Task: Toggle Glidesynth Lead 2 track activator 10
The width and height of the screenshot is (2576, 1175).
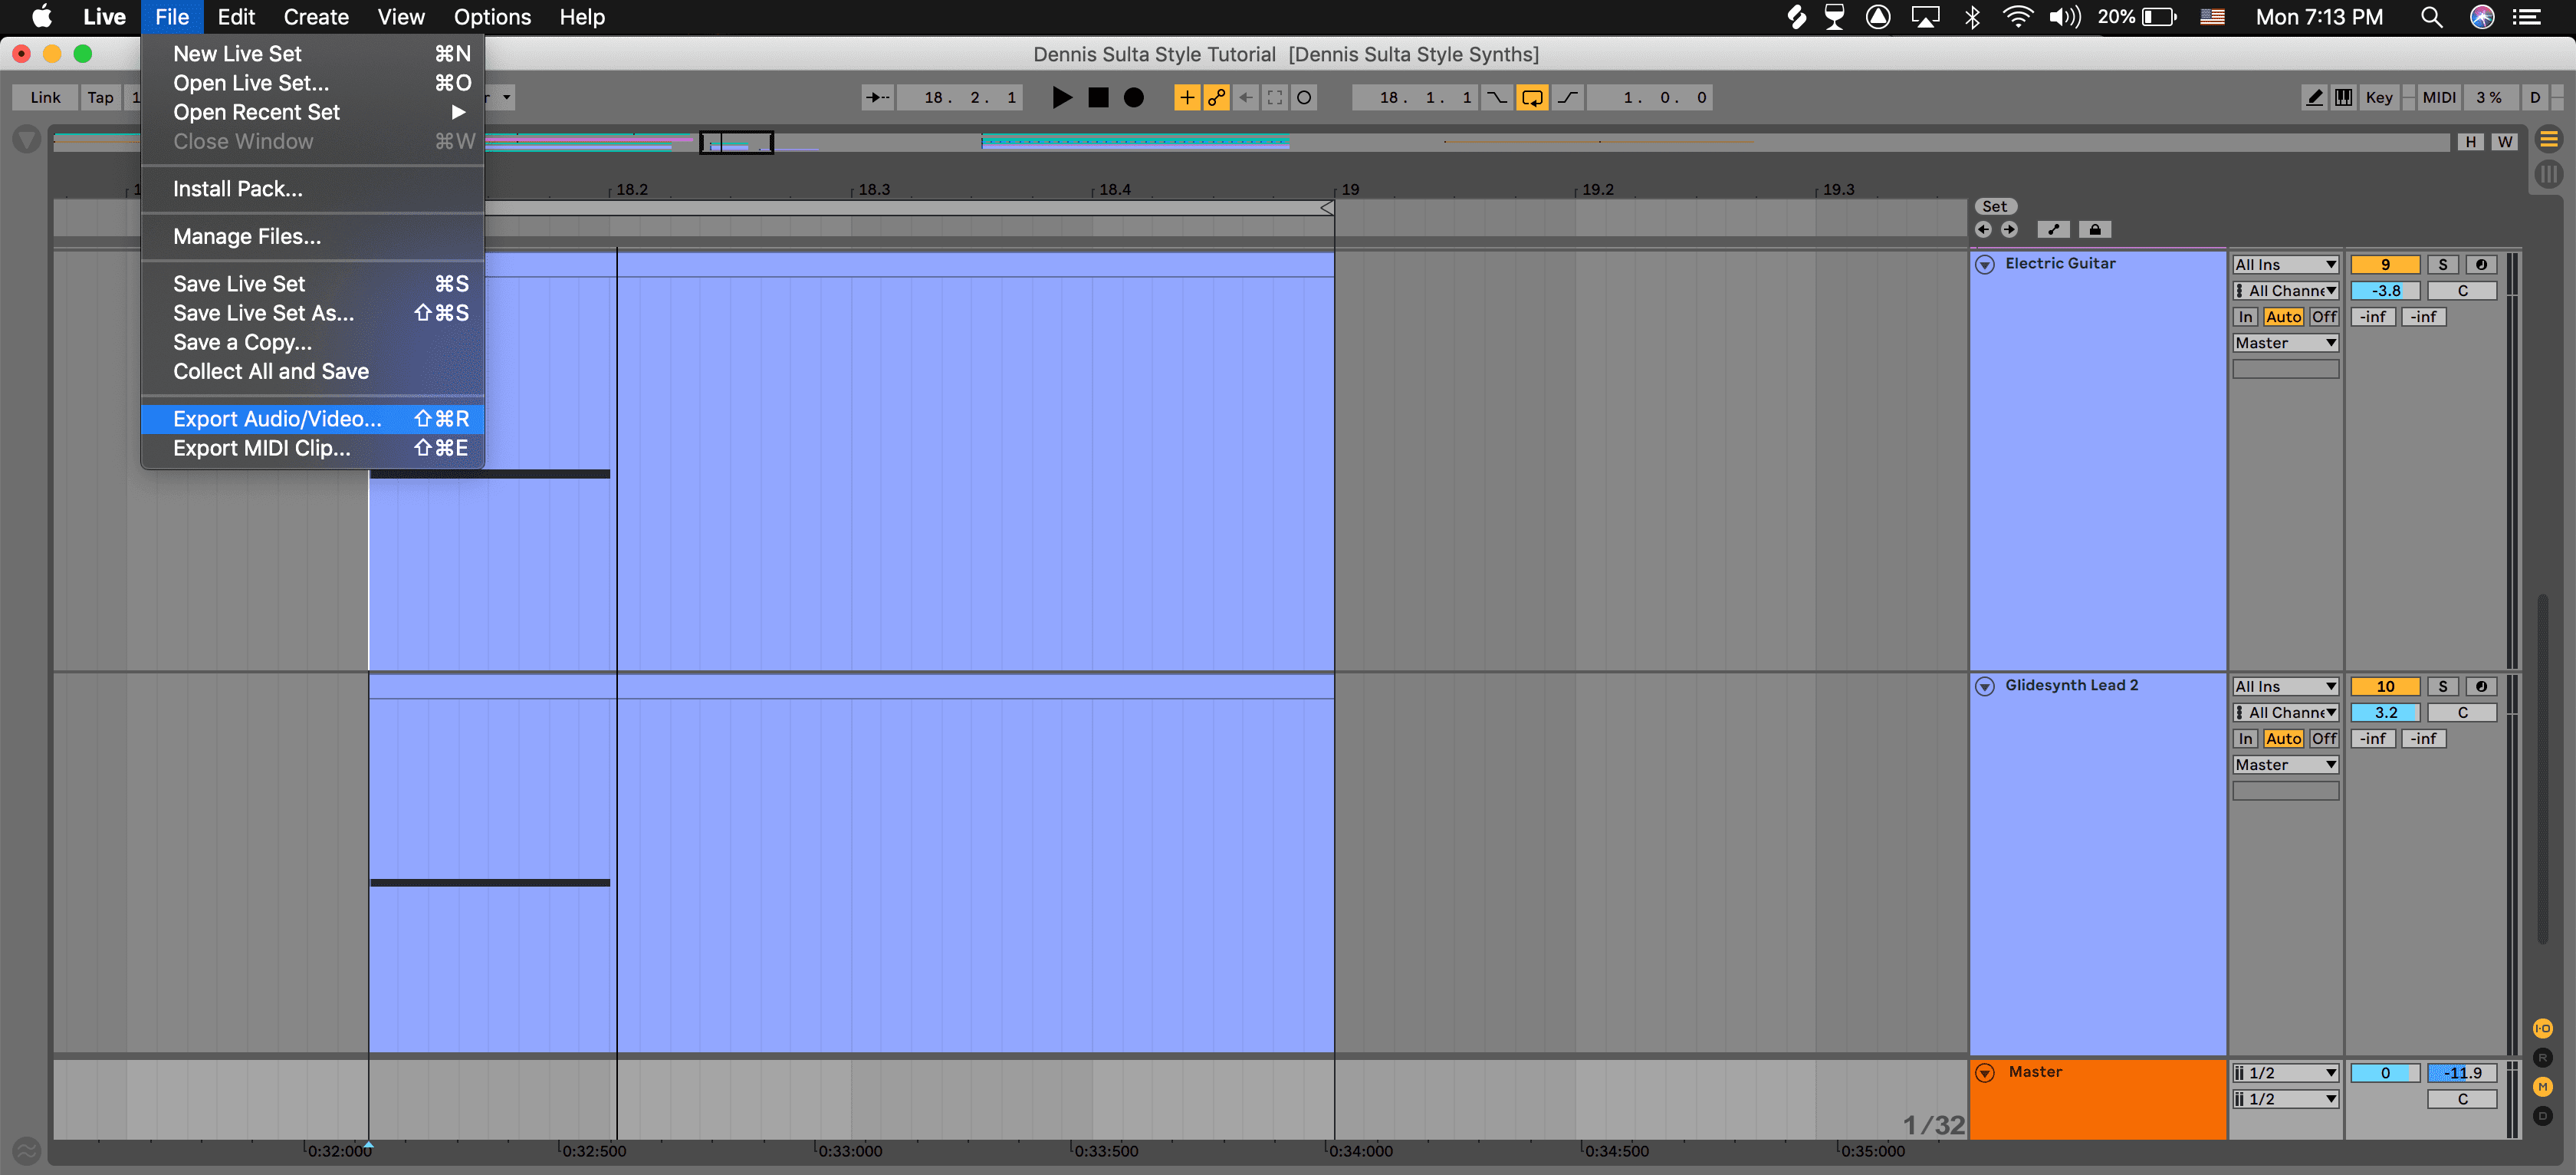Action: coord(2385,686)
